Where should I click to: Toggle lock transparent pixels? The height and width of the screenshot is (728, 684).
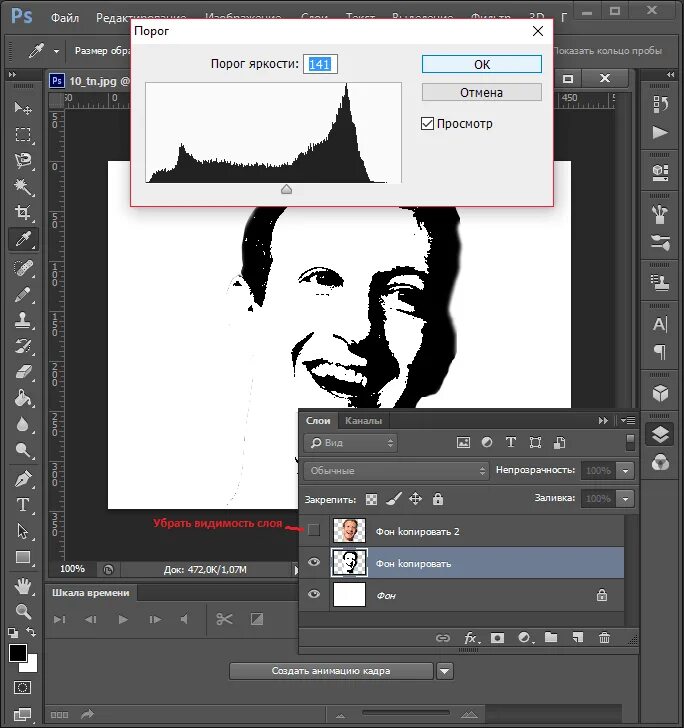point(371,499)
